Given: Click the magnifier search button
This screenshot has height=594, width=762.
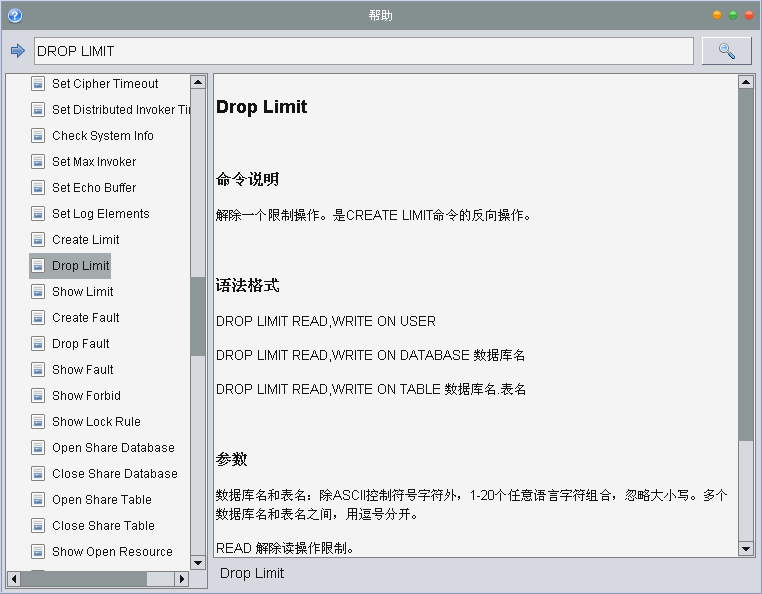Looking at the screenshot, I should tap(726, 51).
